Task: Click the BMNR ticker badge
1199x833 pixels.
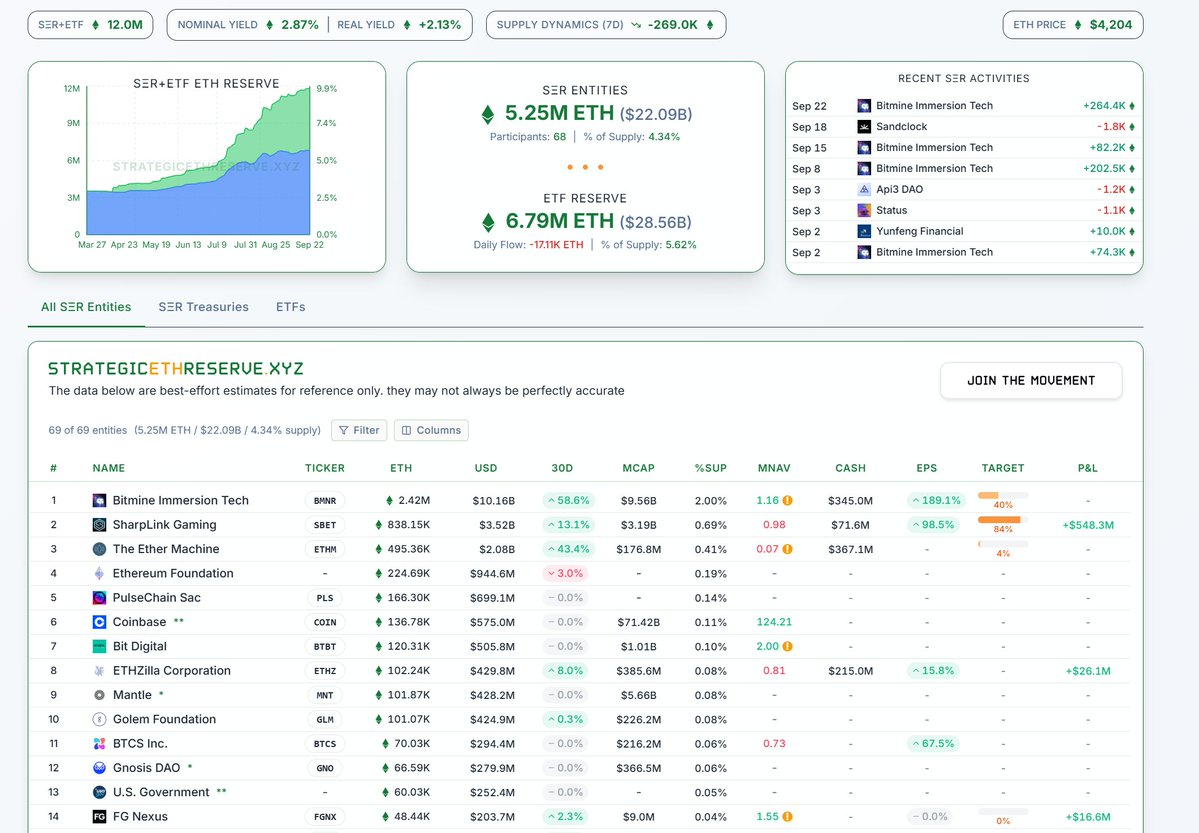Action: (x=325, y=501)
